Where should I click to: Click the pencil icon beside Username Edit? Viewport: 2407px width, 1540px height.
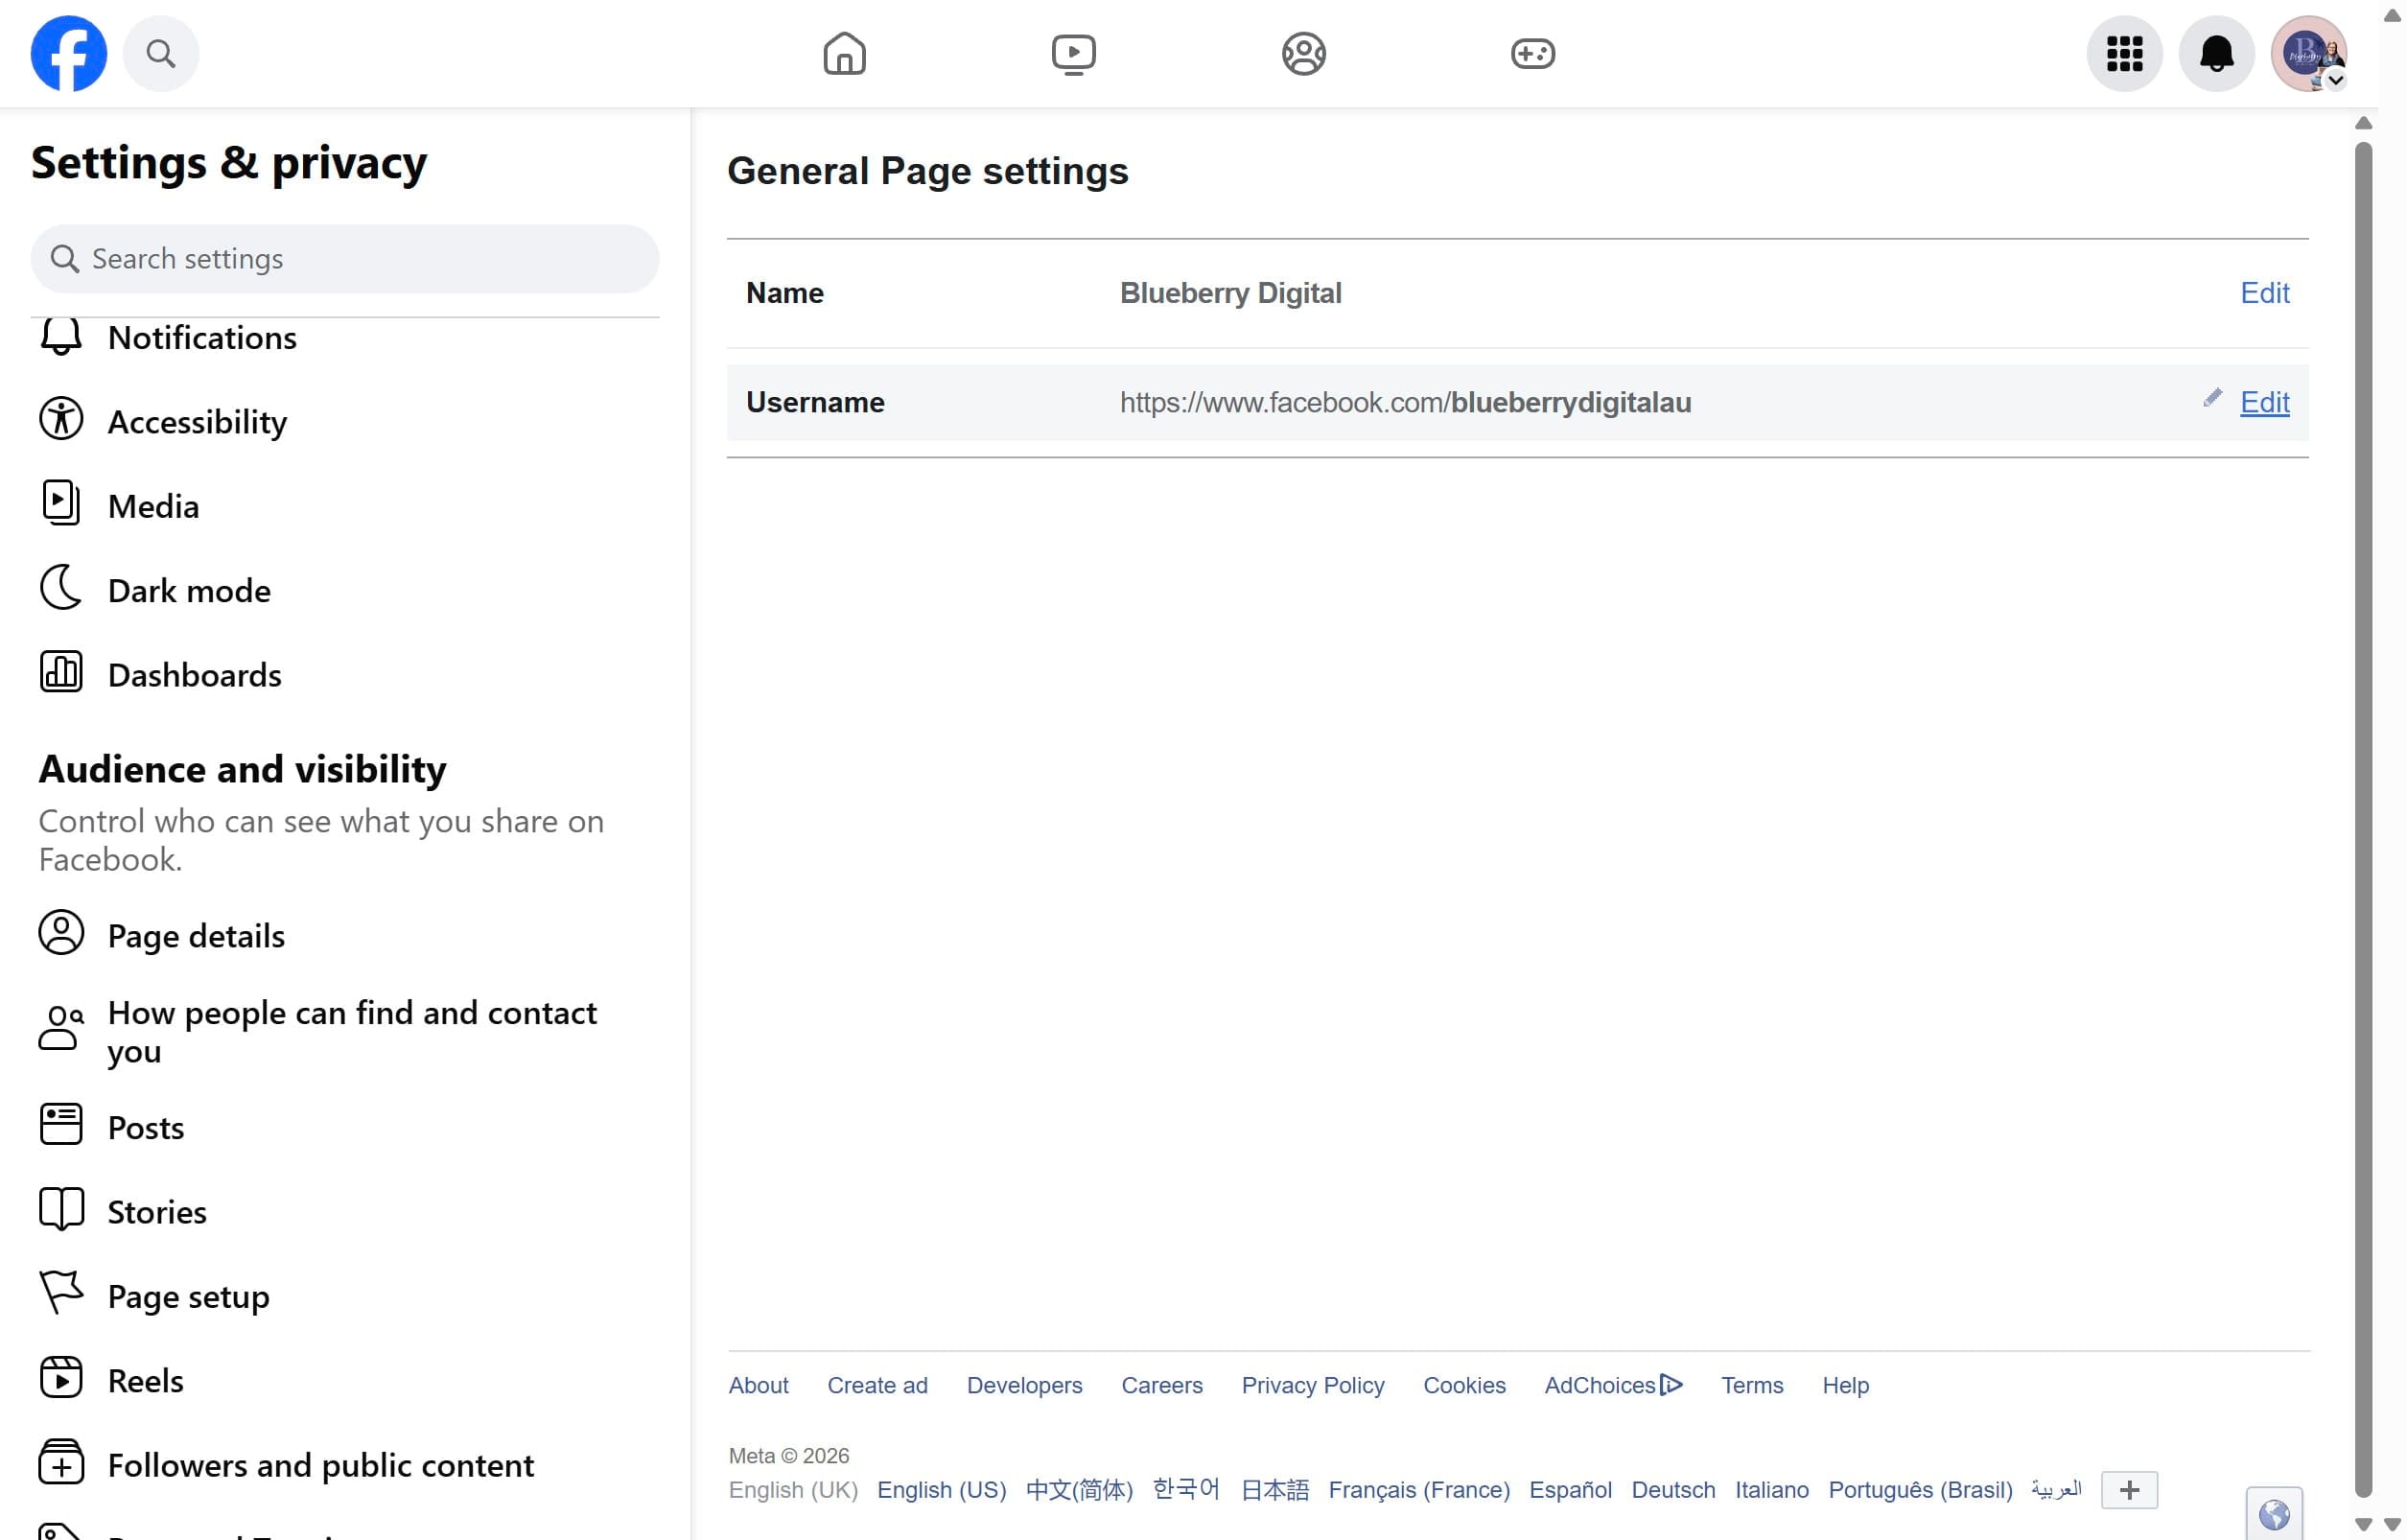pyautogui.click(x=2212, y=398)
